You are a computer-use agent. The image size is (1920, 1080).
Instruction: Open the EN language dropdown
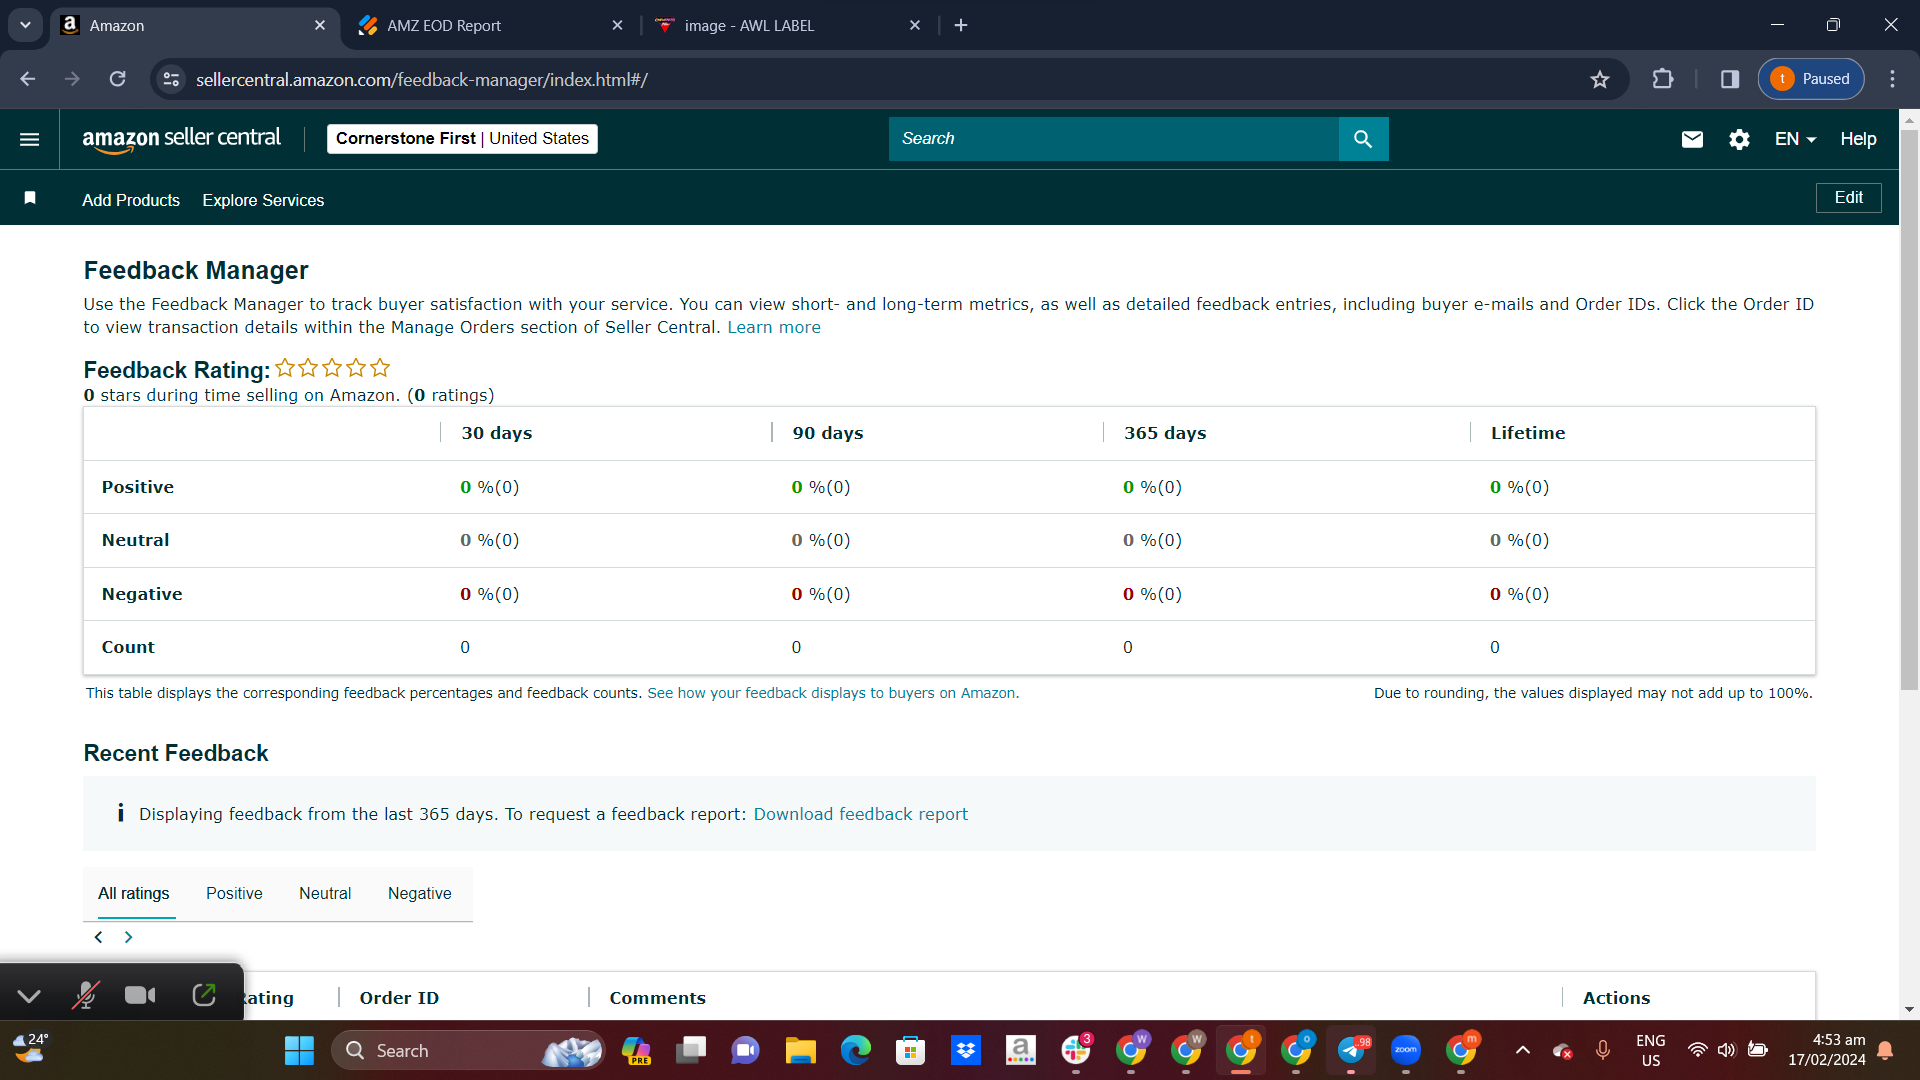1795,139
